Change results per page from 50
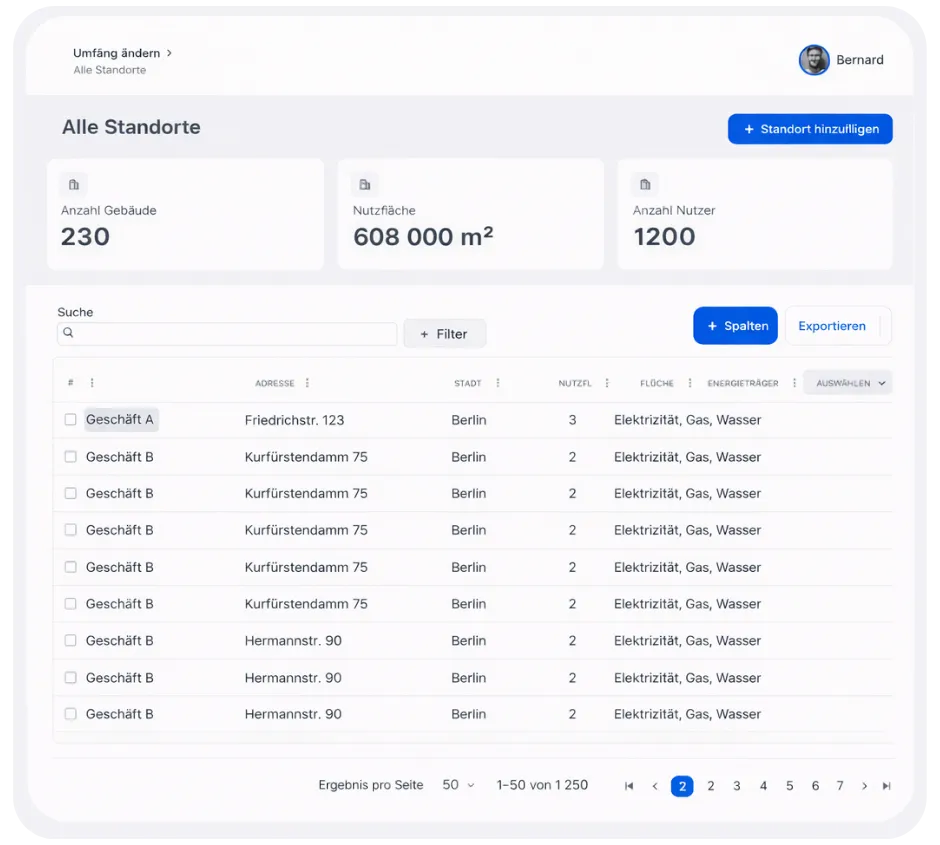940x845 pixels. 459,786
